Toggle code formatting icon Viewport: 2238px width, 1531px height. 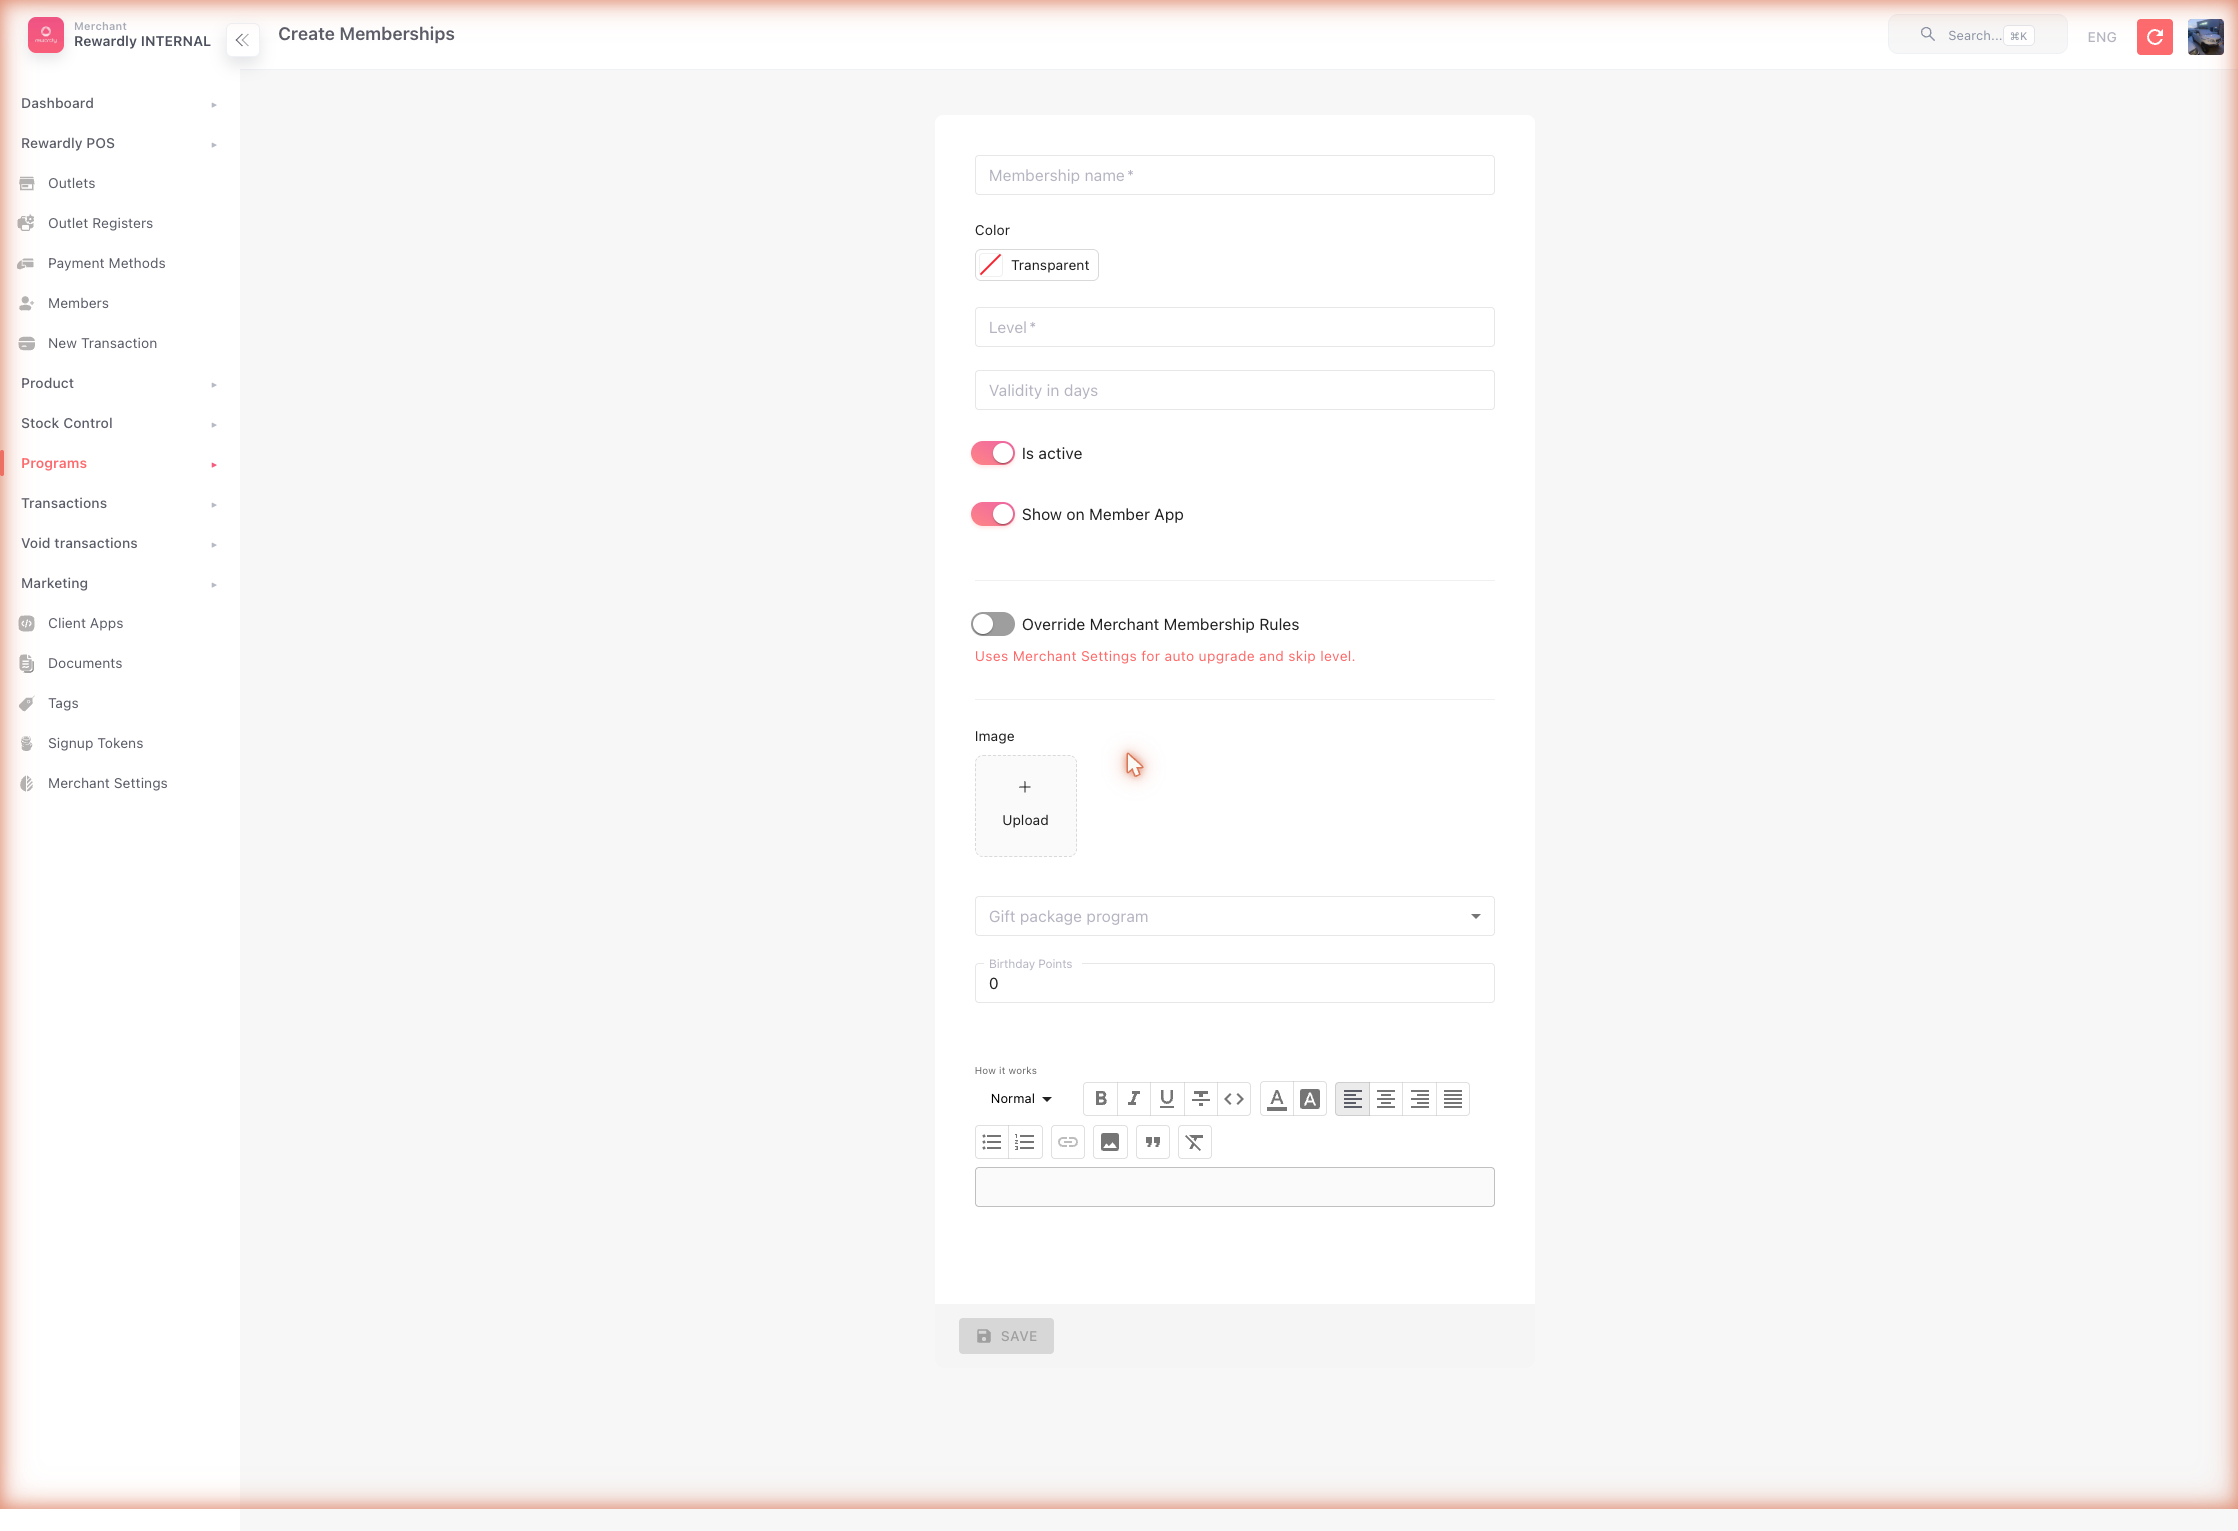click(x=1234, y=1099)
